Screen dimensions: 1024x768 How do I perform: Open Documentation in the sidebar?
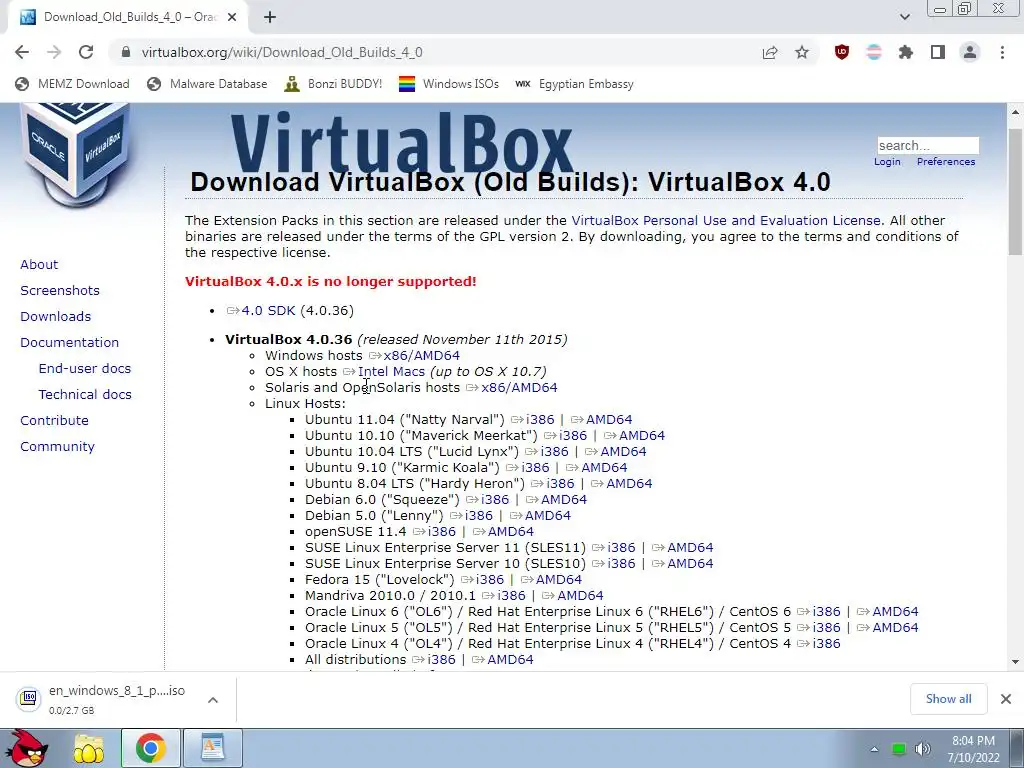click(x=69, y=343)
